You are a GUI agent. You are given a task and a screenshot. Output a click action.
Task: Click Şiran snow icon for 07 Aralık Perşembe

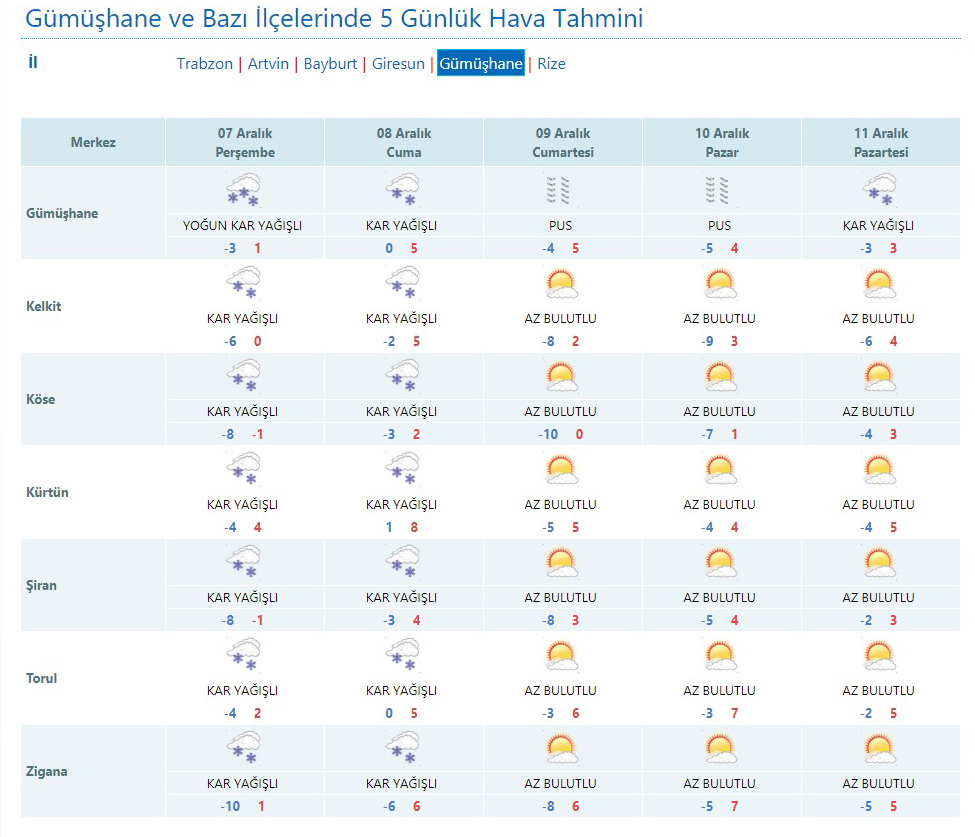[x=243, y=563]
